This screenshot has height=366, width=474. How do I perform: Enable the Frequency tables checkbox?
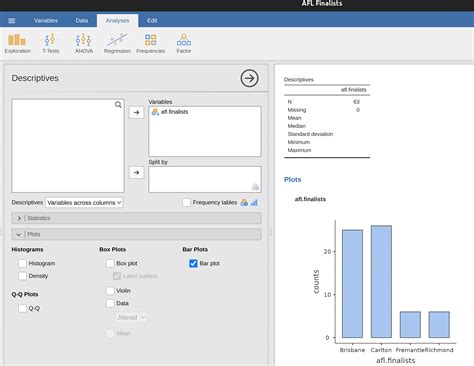(187, 202)
